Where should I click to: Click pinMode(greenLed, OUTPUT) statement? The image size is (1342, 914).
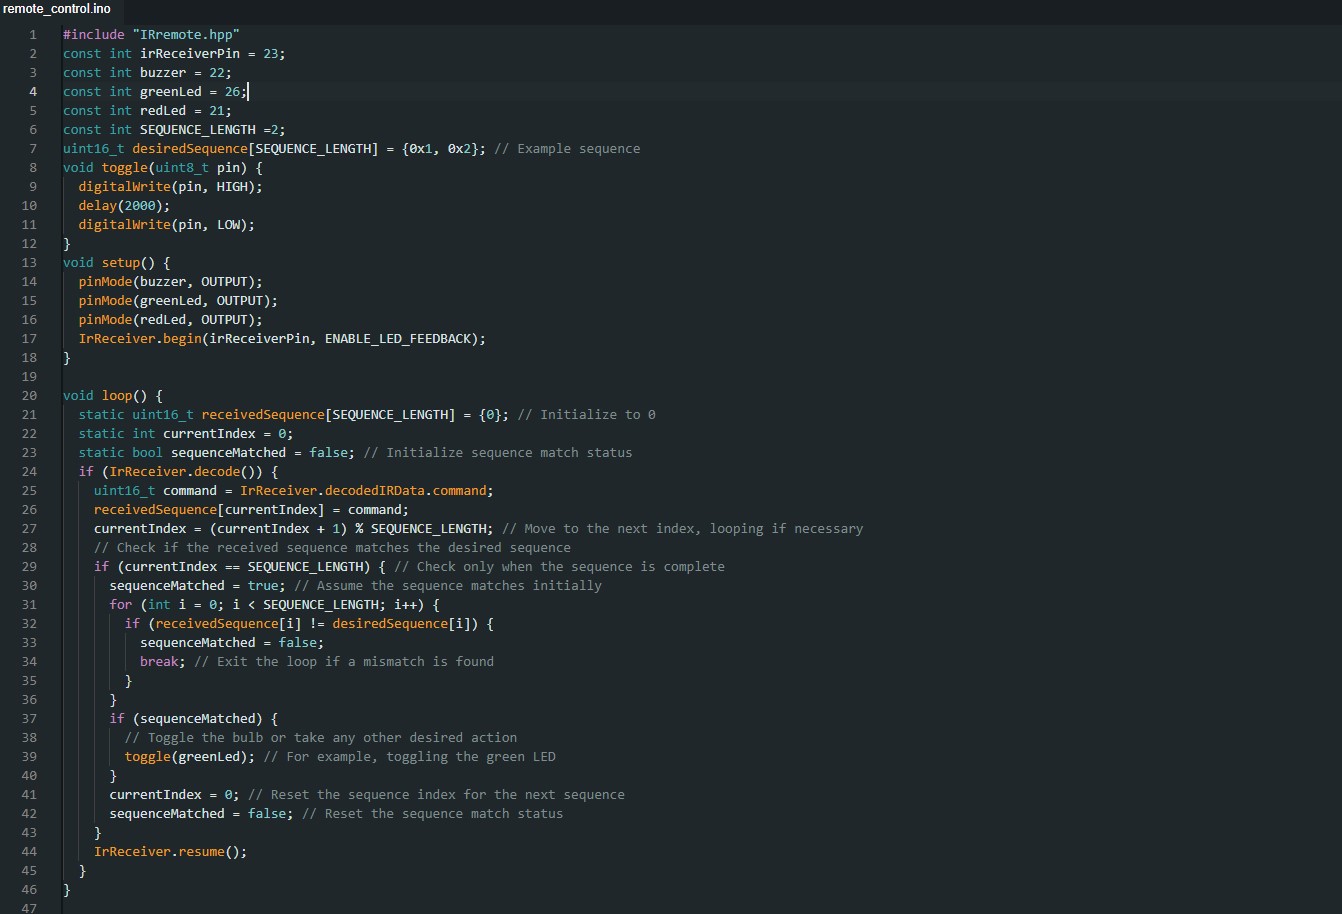(x=179, y=300)
